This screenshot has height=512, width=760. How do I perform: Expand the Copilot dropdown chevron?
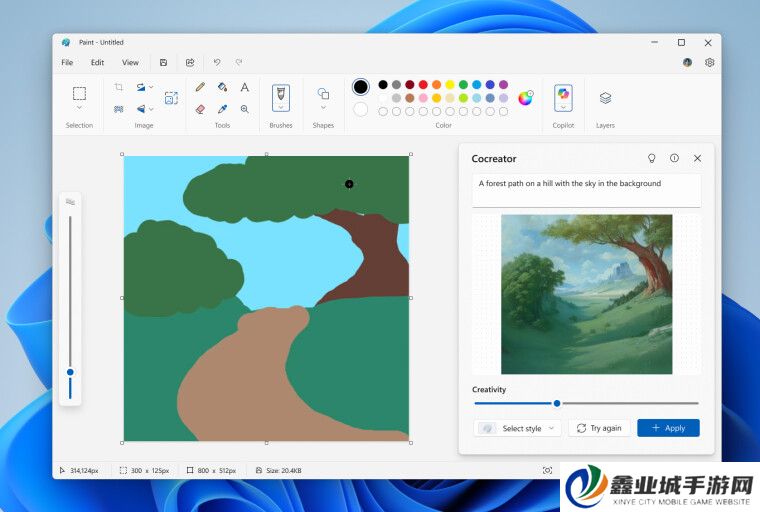pyautogui.click(x=563, y=107)
